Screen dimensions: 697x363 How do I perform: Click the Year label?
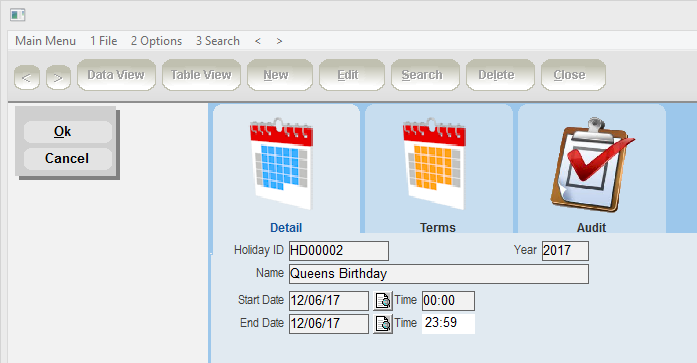525,250
